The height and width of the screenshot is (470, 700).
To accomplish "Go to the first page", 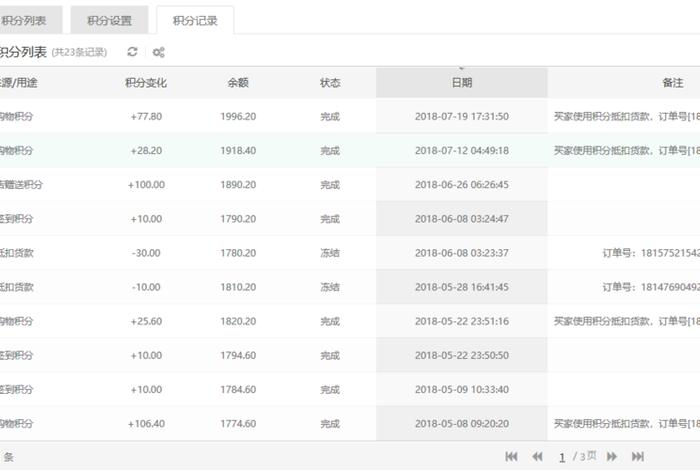I will (512, 457).
